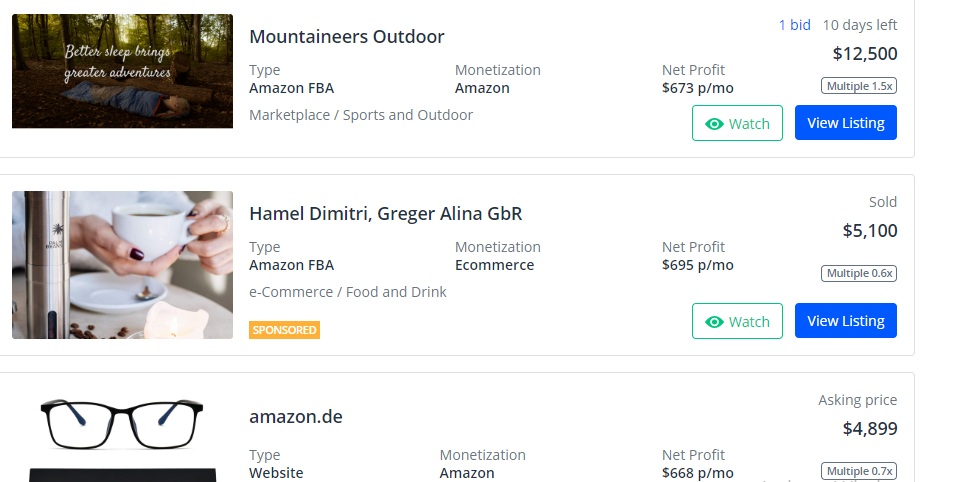Watch the Mountaineers Outdoor listing
957x482 pixels.
[x=737, y=124]
